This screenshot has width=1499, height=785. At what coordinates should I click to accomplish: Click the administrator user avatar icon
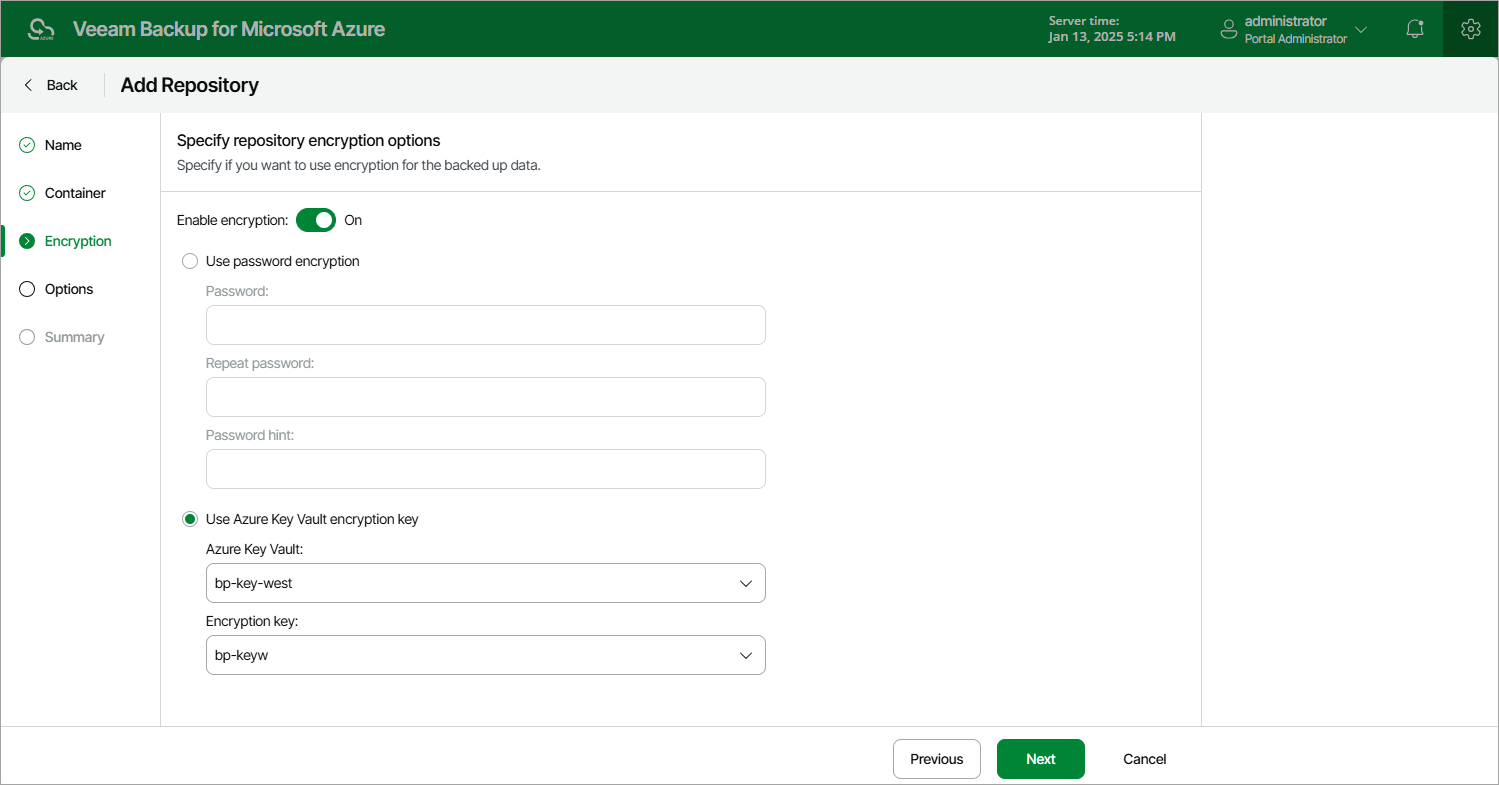point(1228,28)
